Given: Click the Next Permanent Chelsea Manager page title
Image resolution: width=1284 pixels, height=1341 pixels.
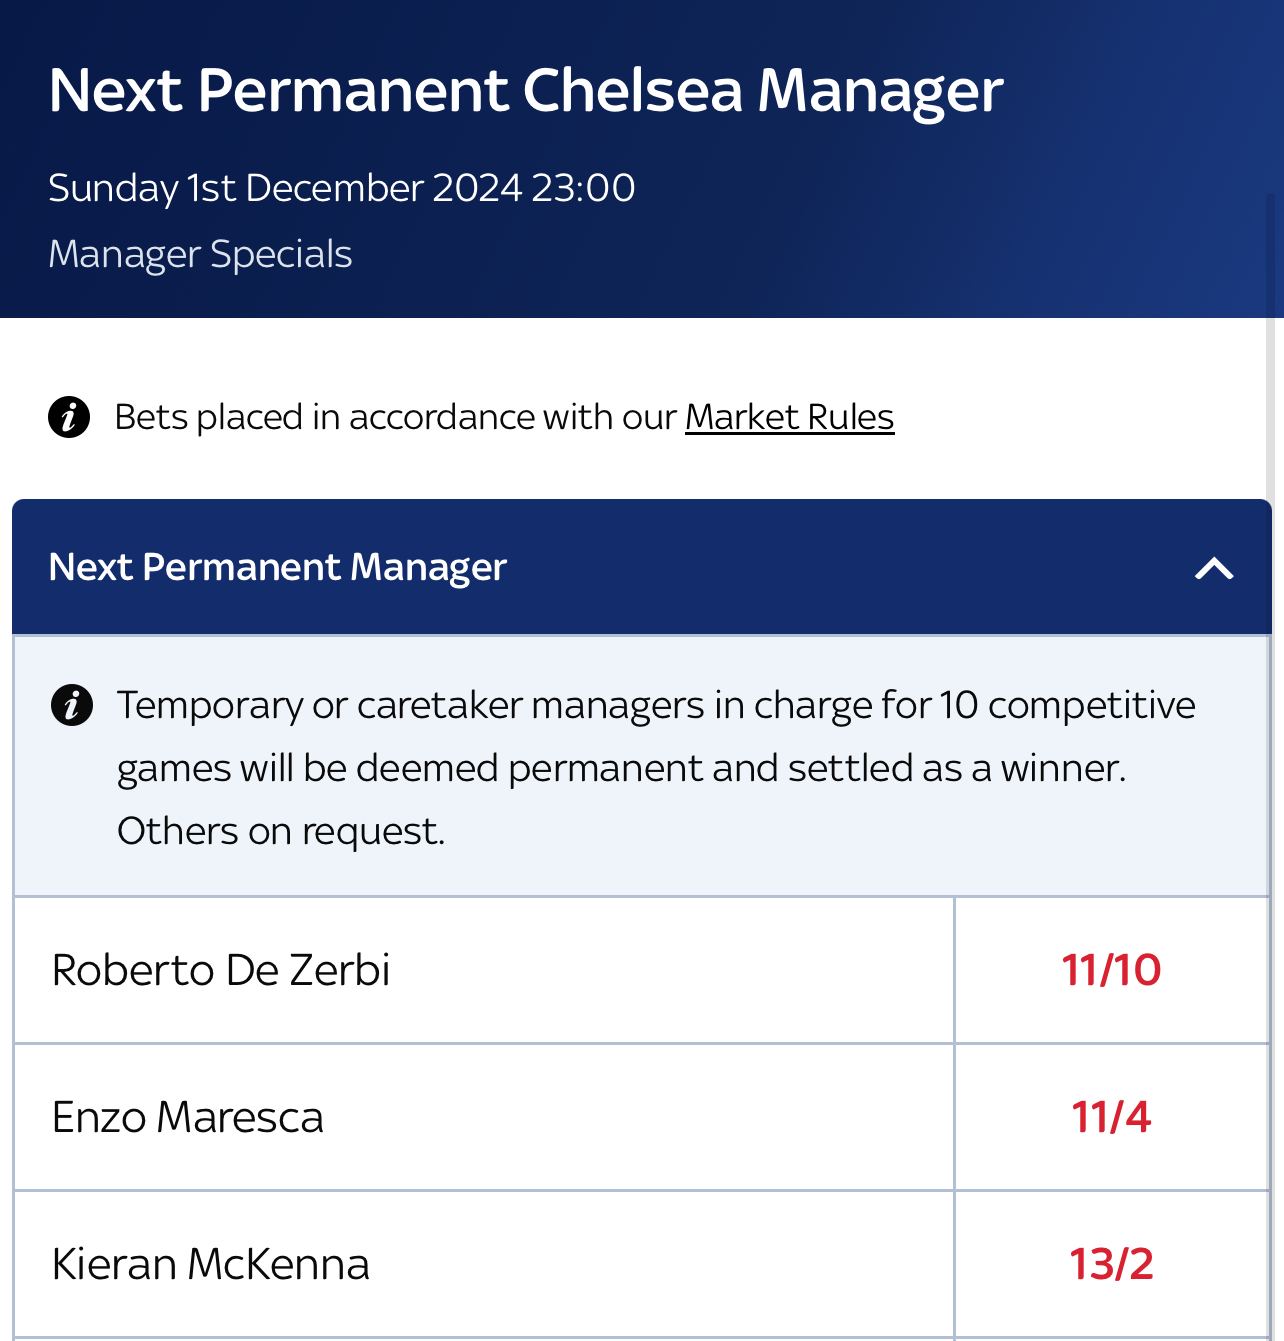Looking at the screenshot, I should 526,90.
